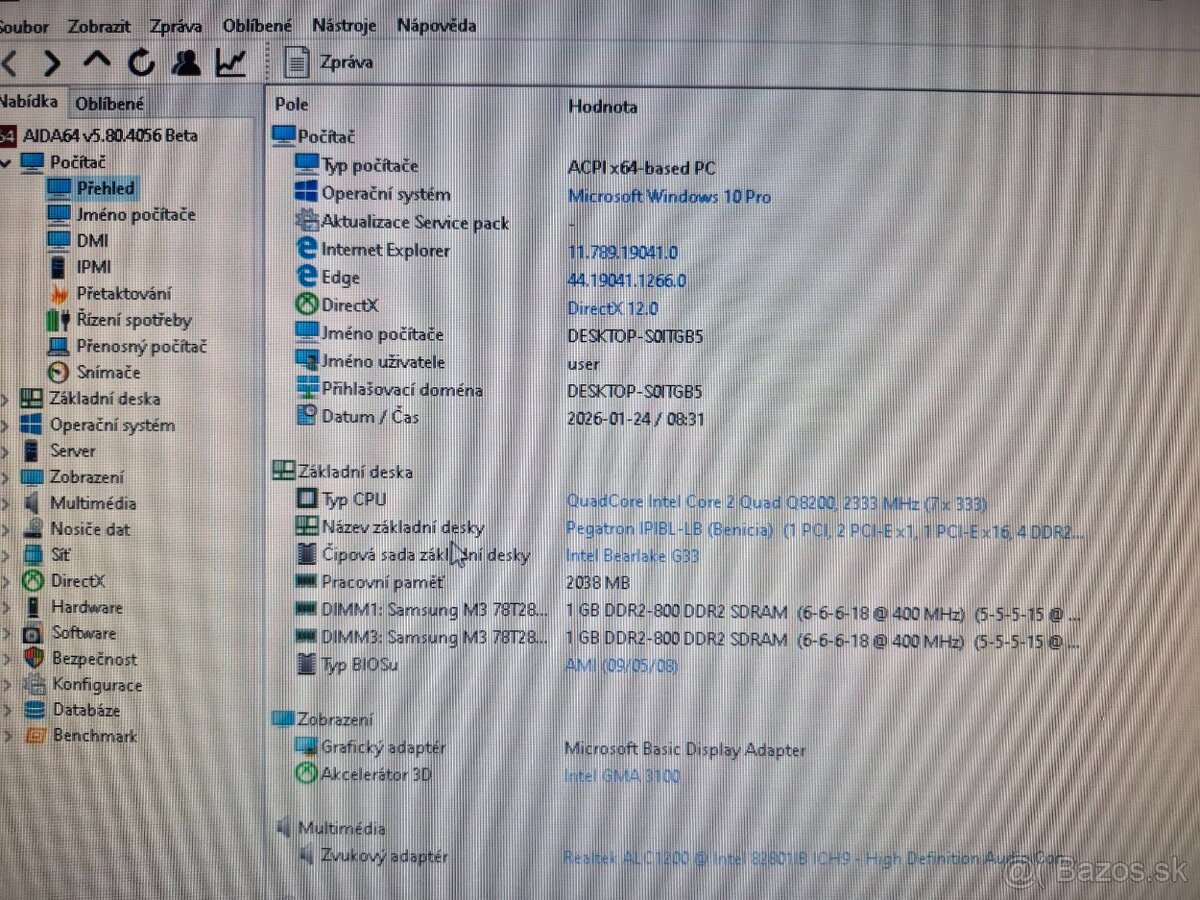Click the Přetaktování flame icon

click(x=58, y=293)
